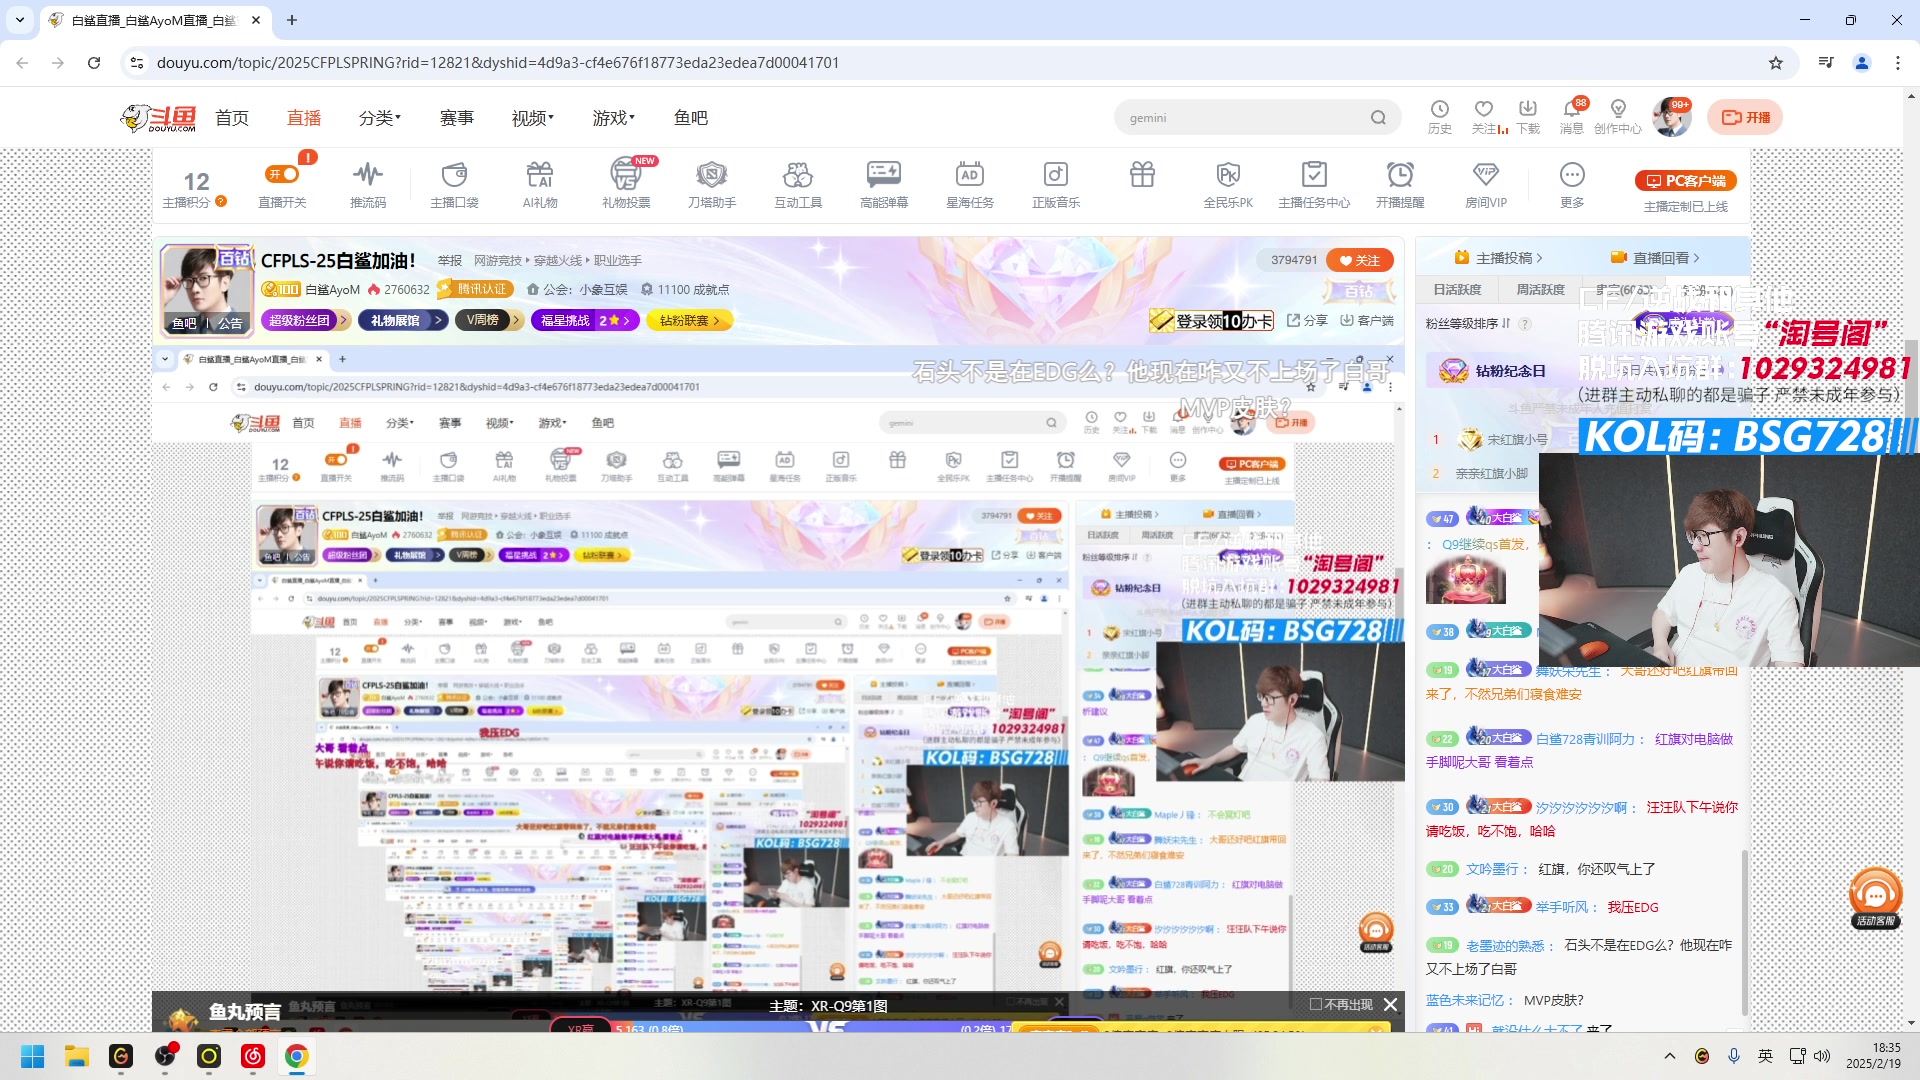Click the 举报 report link
Image resolution: width=1920 pixels, height=1080 pixels.
[449, 260]
